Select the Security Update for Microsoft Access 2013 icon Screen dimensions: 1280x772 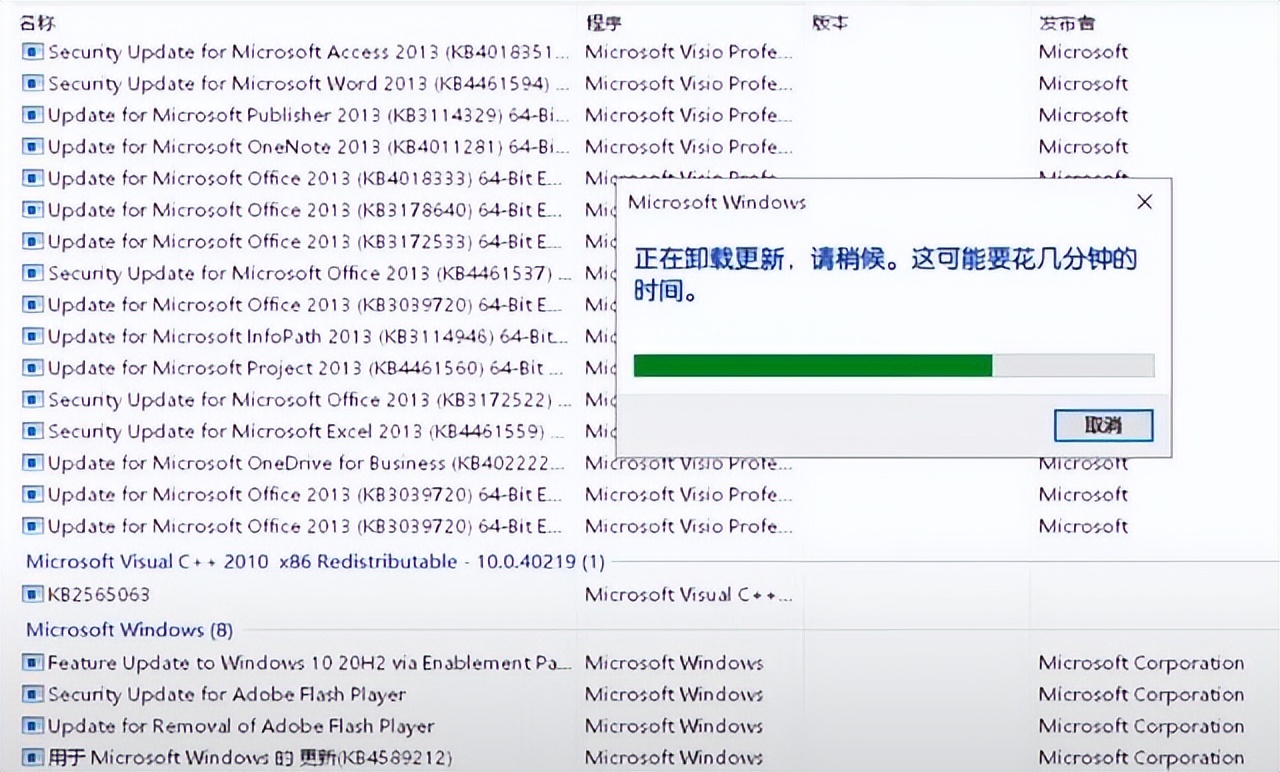click(x=34, y=52)
